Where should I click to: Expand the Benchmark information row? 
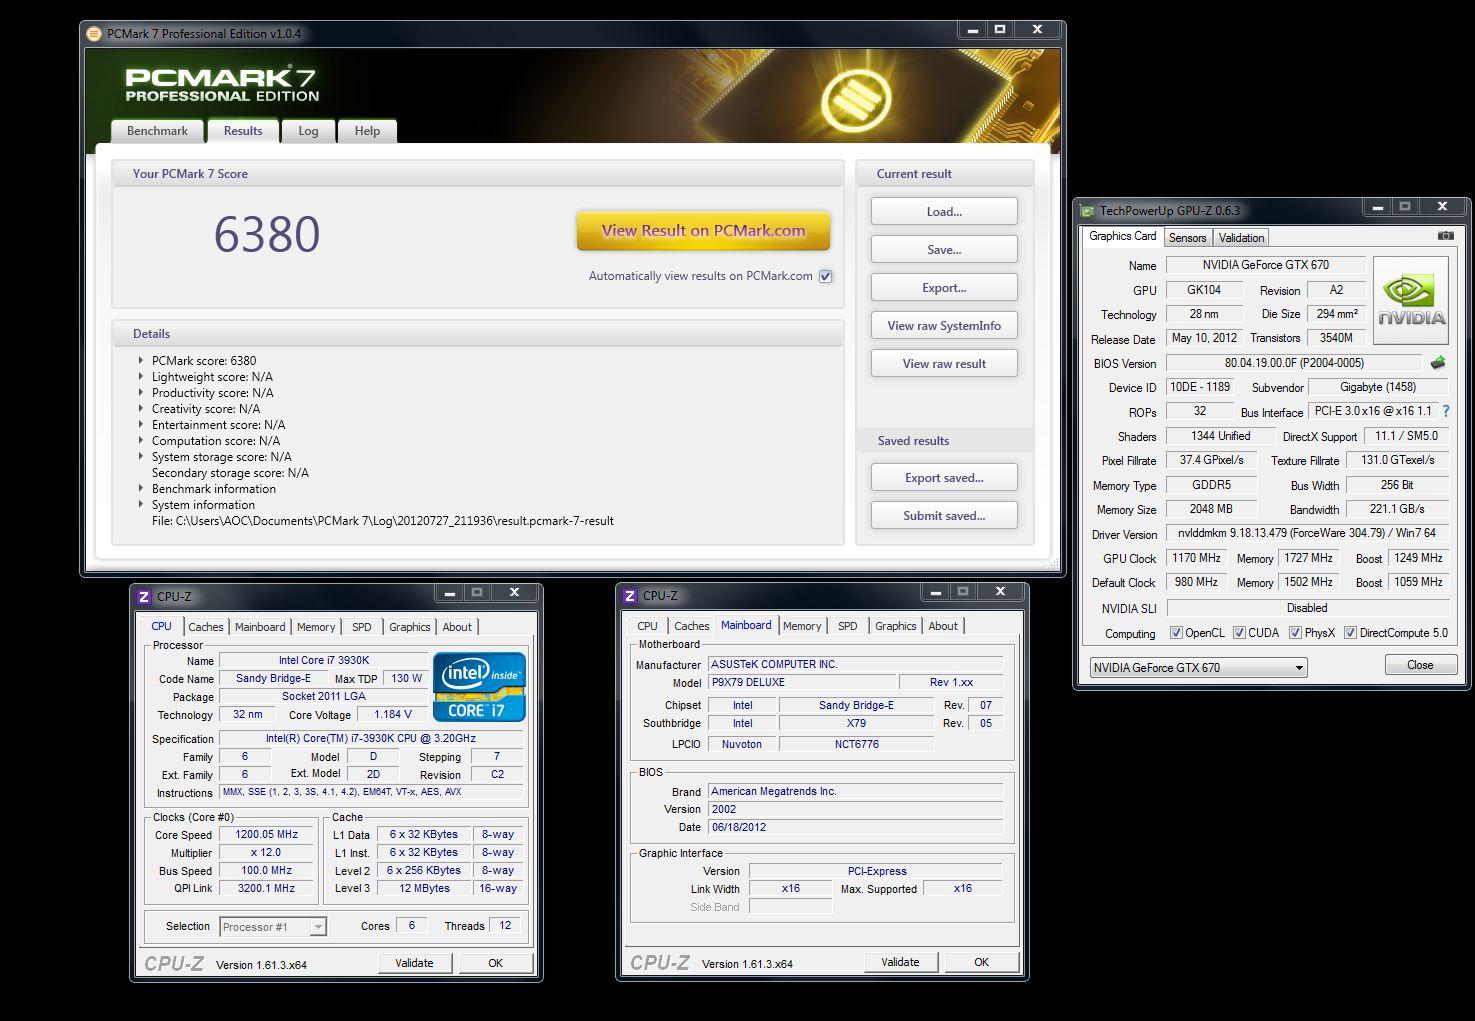coord(140,489)
